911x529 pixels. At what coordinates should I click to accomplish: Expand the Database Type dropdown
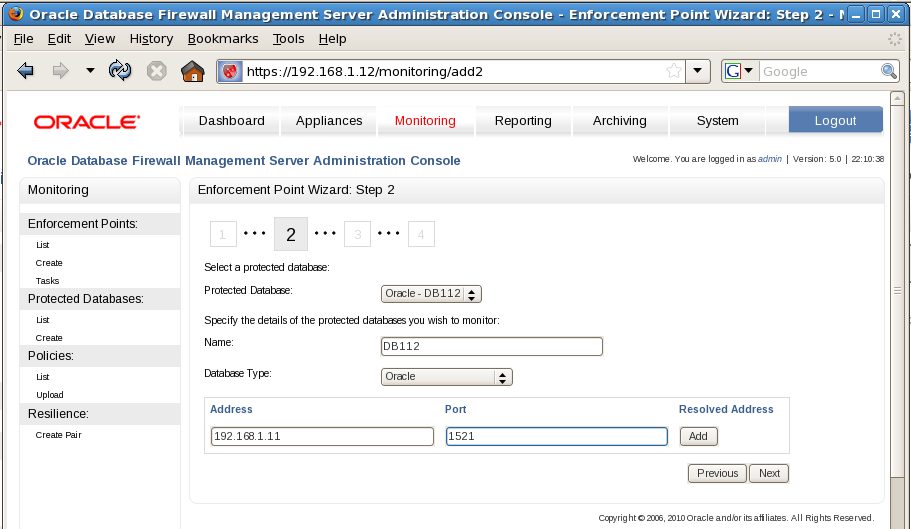coord(447,377)
